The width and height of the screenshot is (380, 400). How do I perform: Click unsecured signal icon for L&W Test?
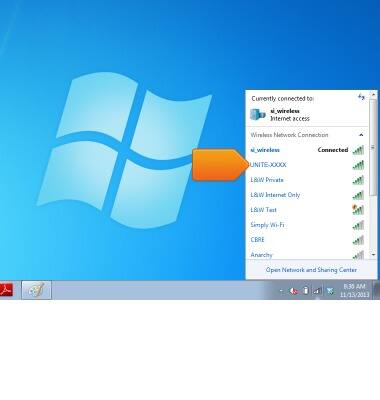(358, 210)
